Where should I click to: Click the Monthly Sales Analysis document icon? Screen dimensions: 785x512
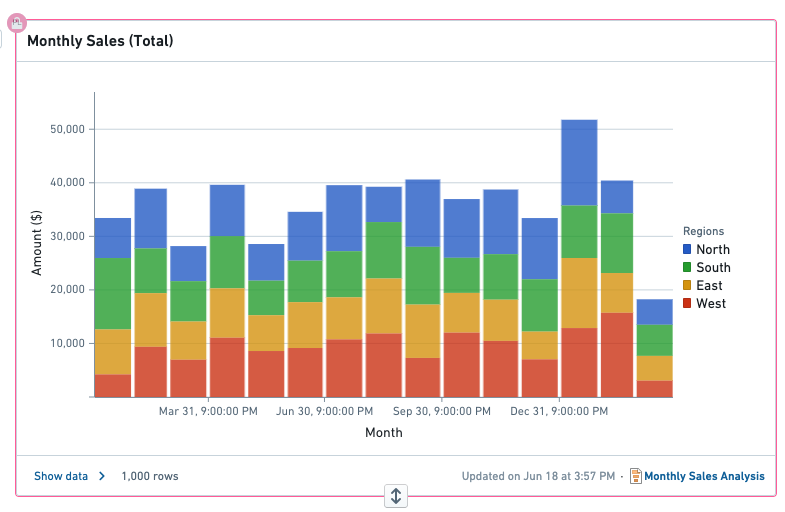(x=635, y=476)
